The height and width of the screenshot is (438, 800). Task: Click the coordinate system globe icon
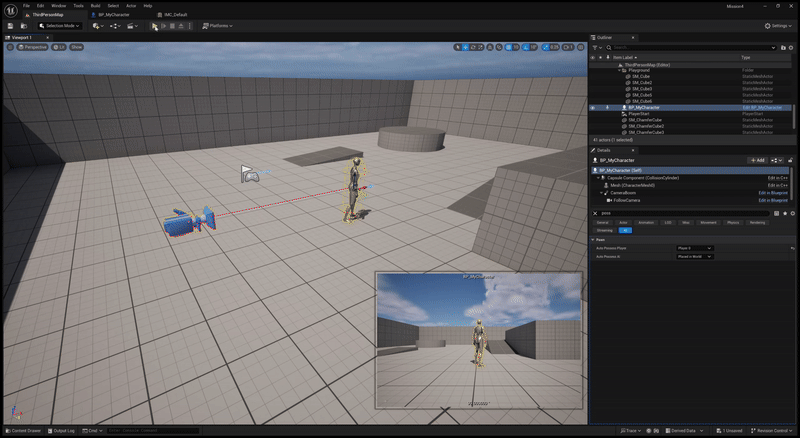[x=490, y=47]
